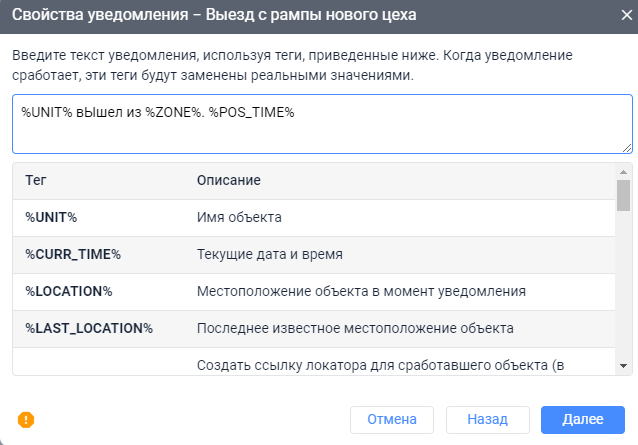Select the "Местоположение объекта в момент уведомления" description
This screenshot has width=638, height=445.
(x=361, y=291)
